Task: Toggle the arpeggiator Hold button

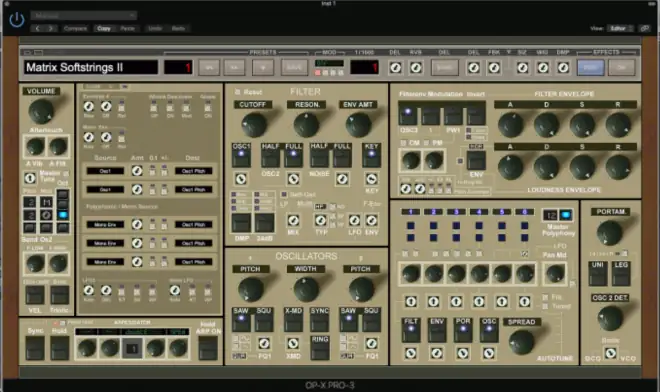Action: tap(59, 348)
